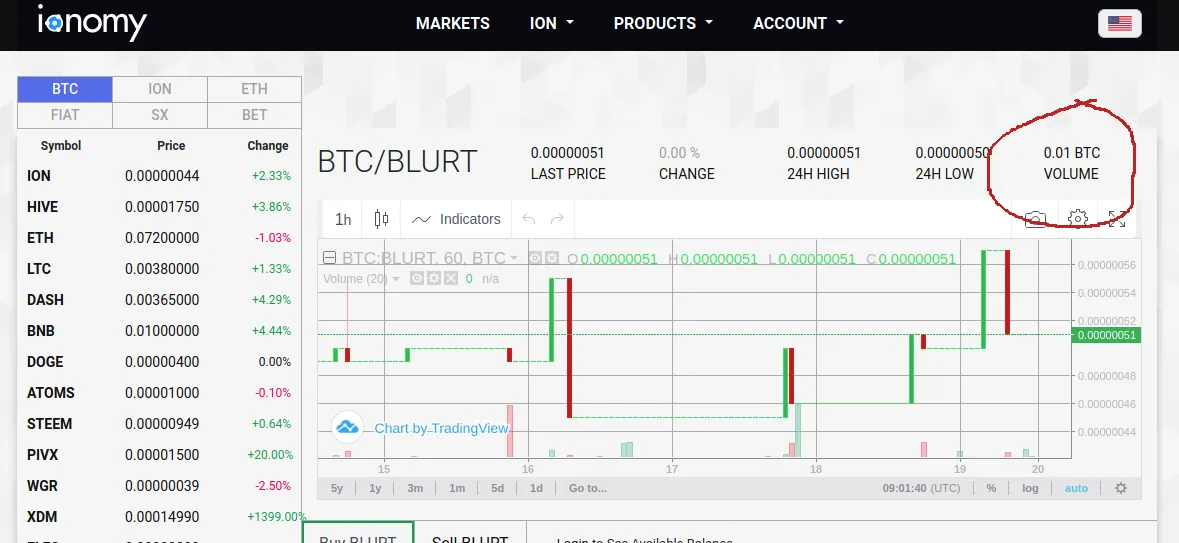Image resolution: width=1179 pixels, height=543 pixels.
Task: Hide the BTC:BLURT series via eye icon
Action: tap(535, 259)
